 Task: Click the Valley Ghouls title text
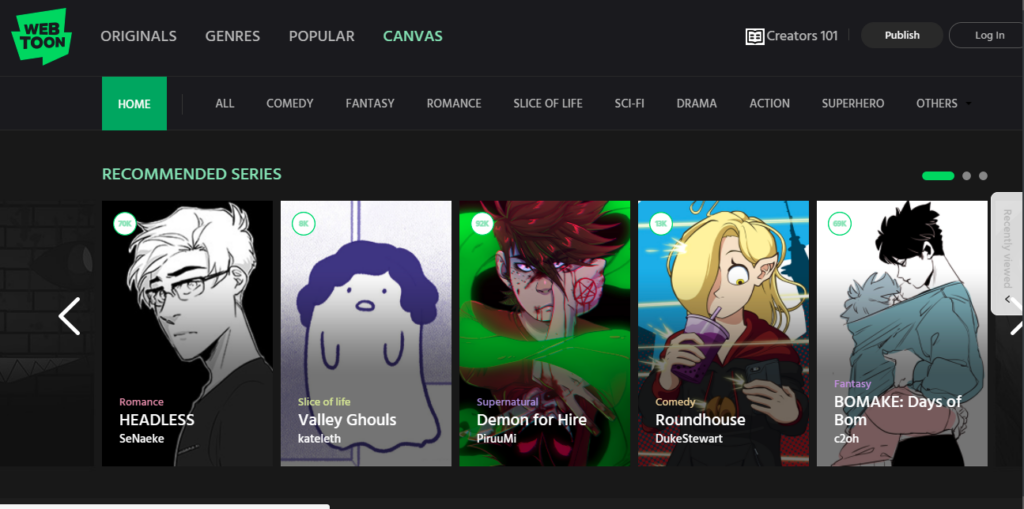tap(347, 419)
